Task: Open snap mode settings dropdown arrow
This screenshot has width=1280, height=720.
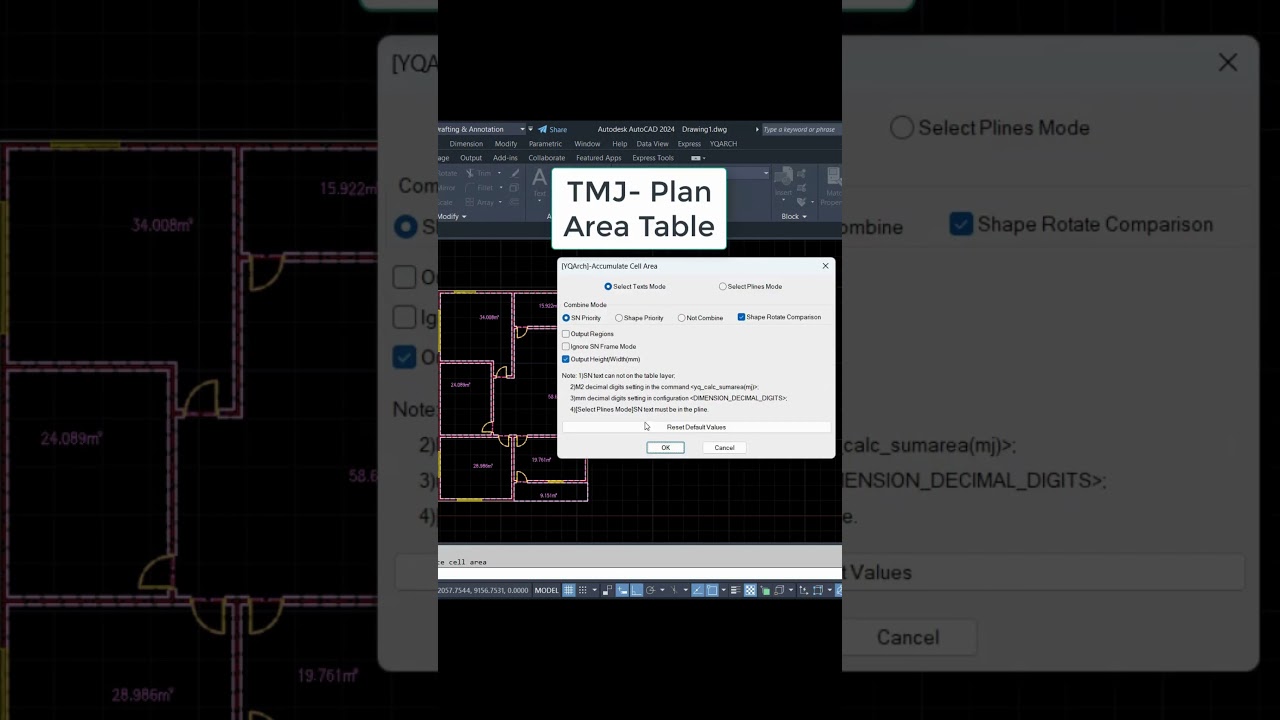Action: pos(594,590)
